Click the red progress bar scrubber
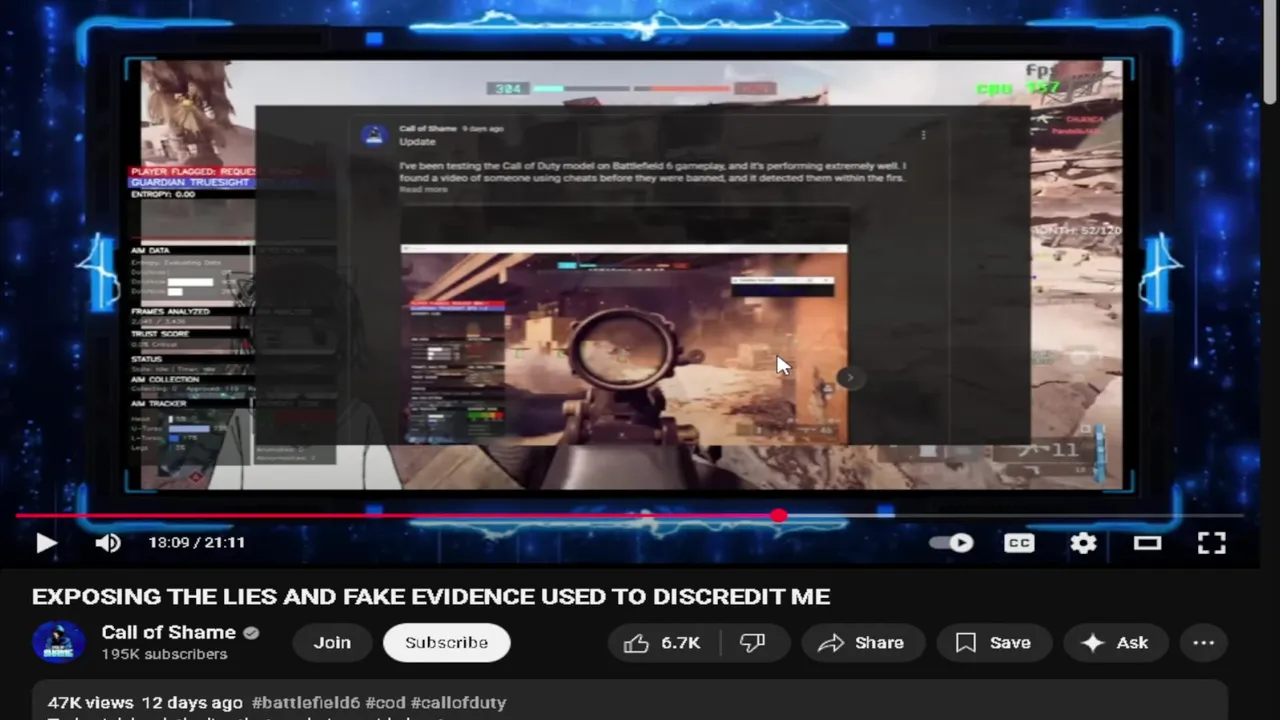This screenshot has height=720, width=1280. tap(778, 516)
